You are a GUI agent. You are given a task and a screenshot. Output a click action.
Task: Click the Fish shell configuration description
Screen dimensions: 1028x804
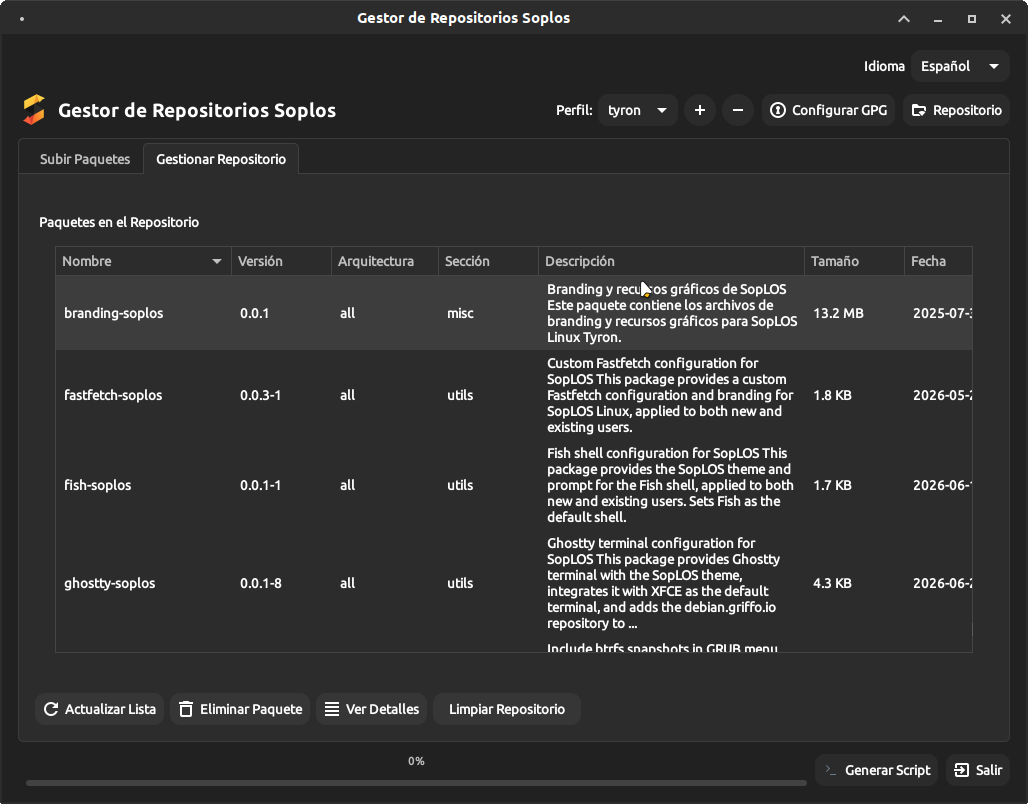pyautogui.click(x=671, y=485)
